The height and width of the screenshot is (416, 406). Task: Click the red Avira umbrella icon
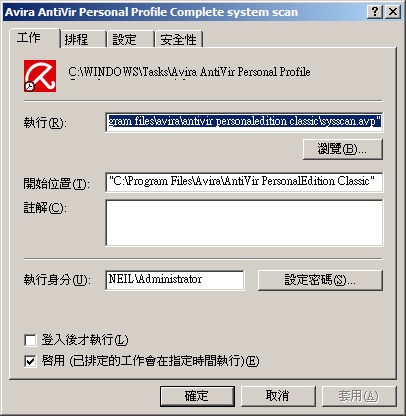pos(40,76)
